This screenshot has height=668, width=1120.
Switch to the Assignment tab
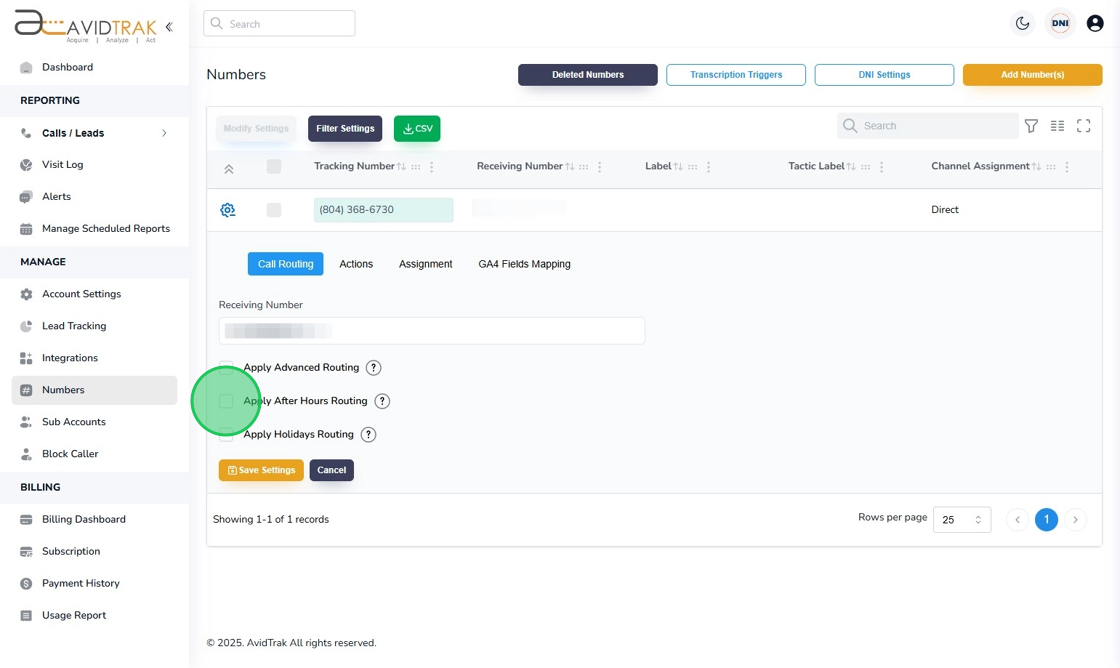click(x=426, y=264)
